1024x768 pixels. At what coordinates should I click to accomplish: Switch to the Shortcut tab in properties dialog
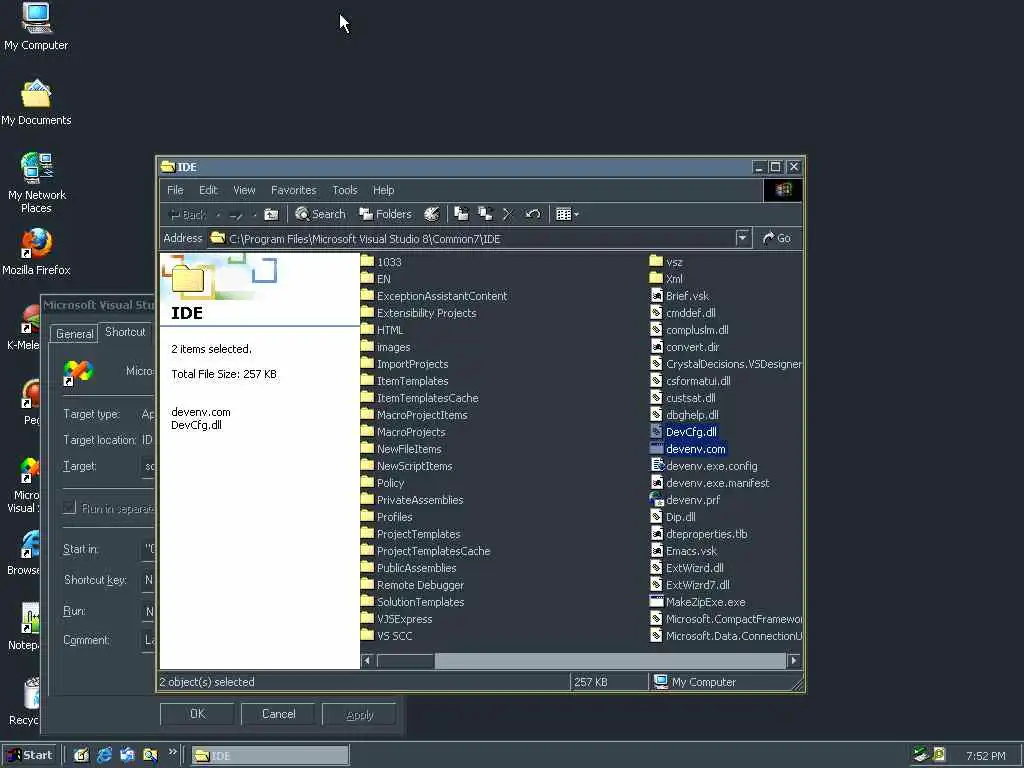coord(125,332)
